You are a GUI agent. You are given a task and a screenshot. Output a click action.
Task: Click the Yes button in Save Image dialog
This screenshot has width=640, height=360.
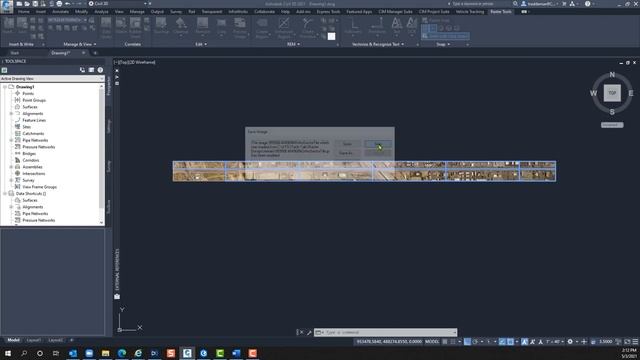pos(378,144)
